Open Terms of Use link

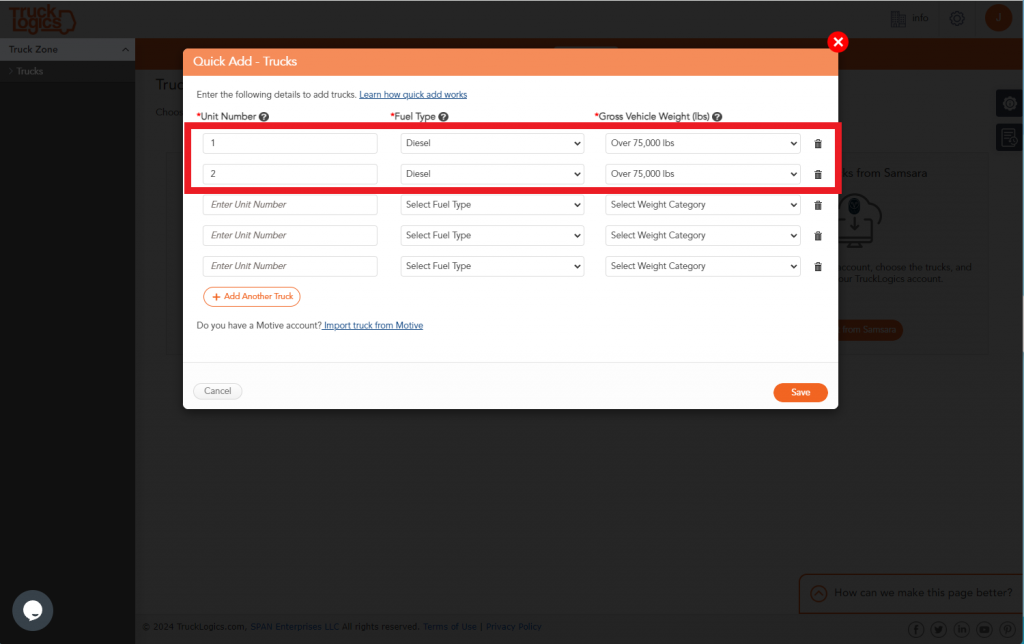click(449, 627)
